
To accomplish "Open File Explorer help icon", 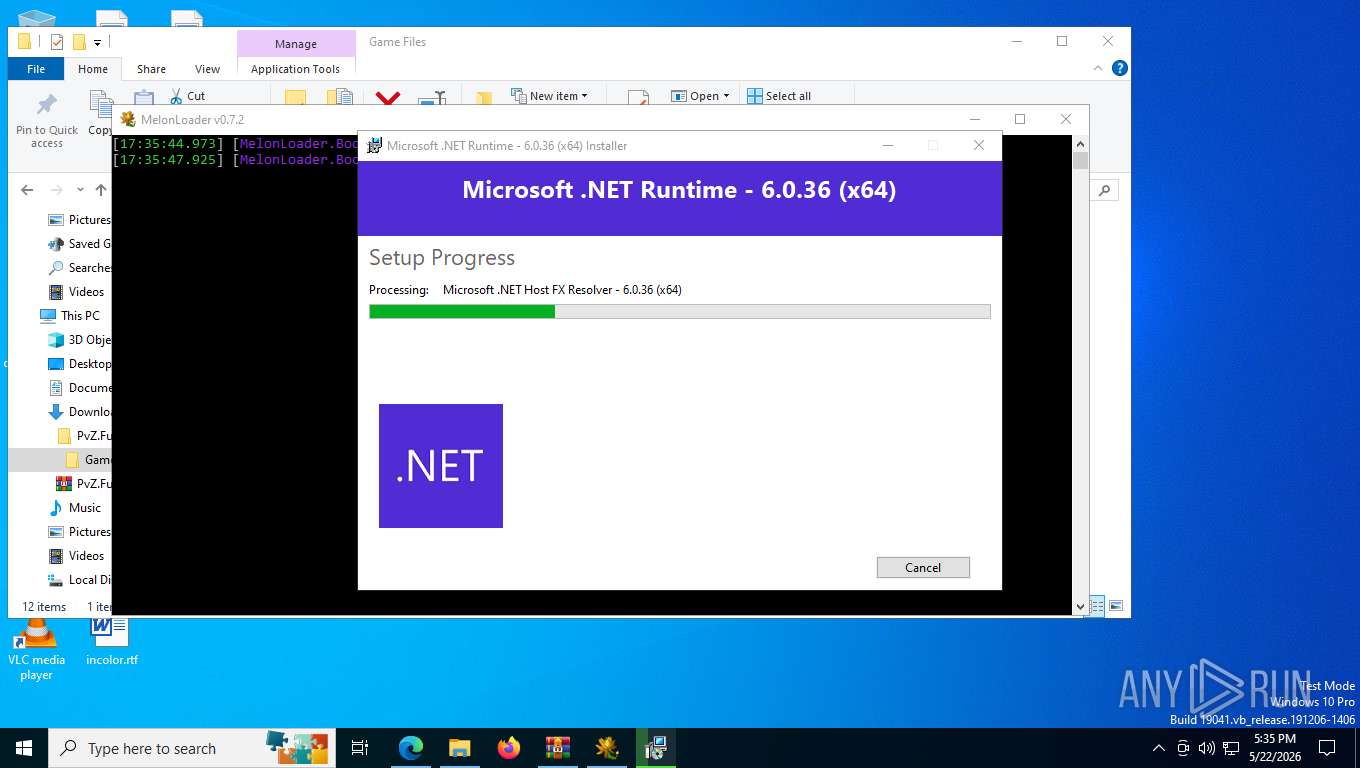I will pyautogui.click(x=1120, y=68).
